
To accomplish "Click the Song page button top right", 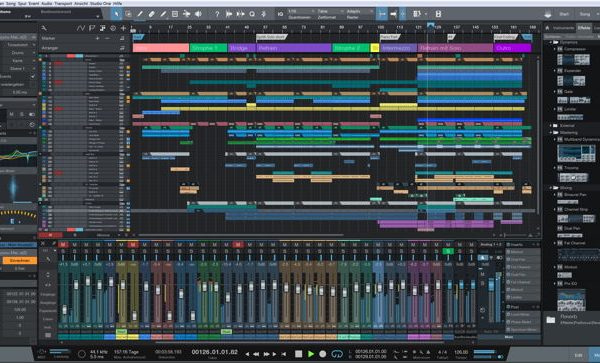I will [585, 14].
